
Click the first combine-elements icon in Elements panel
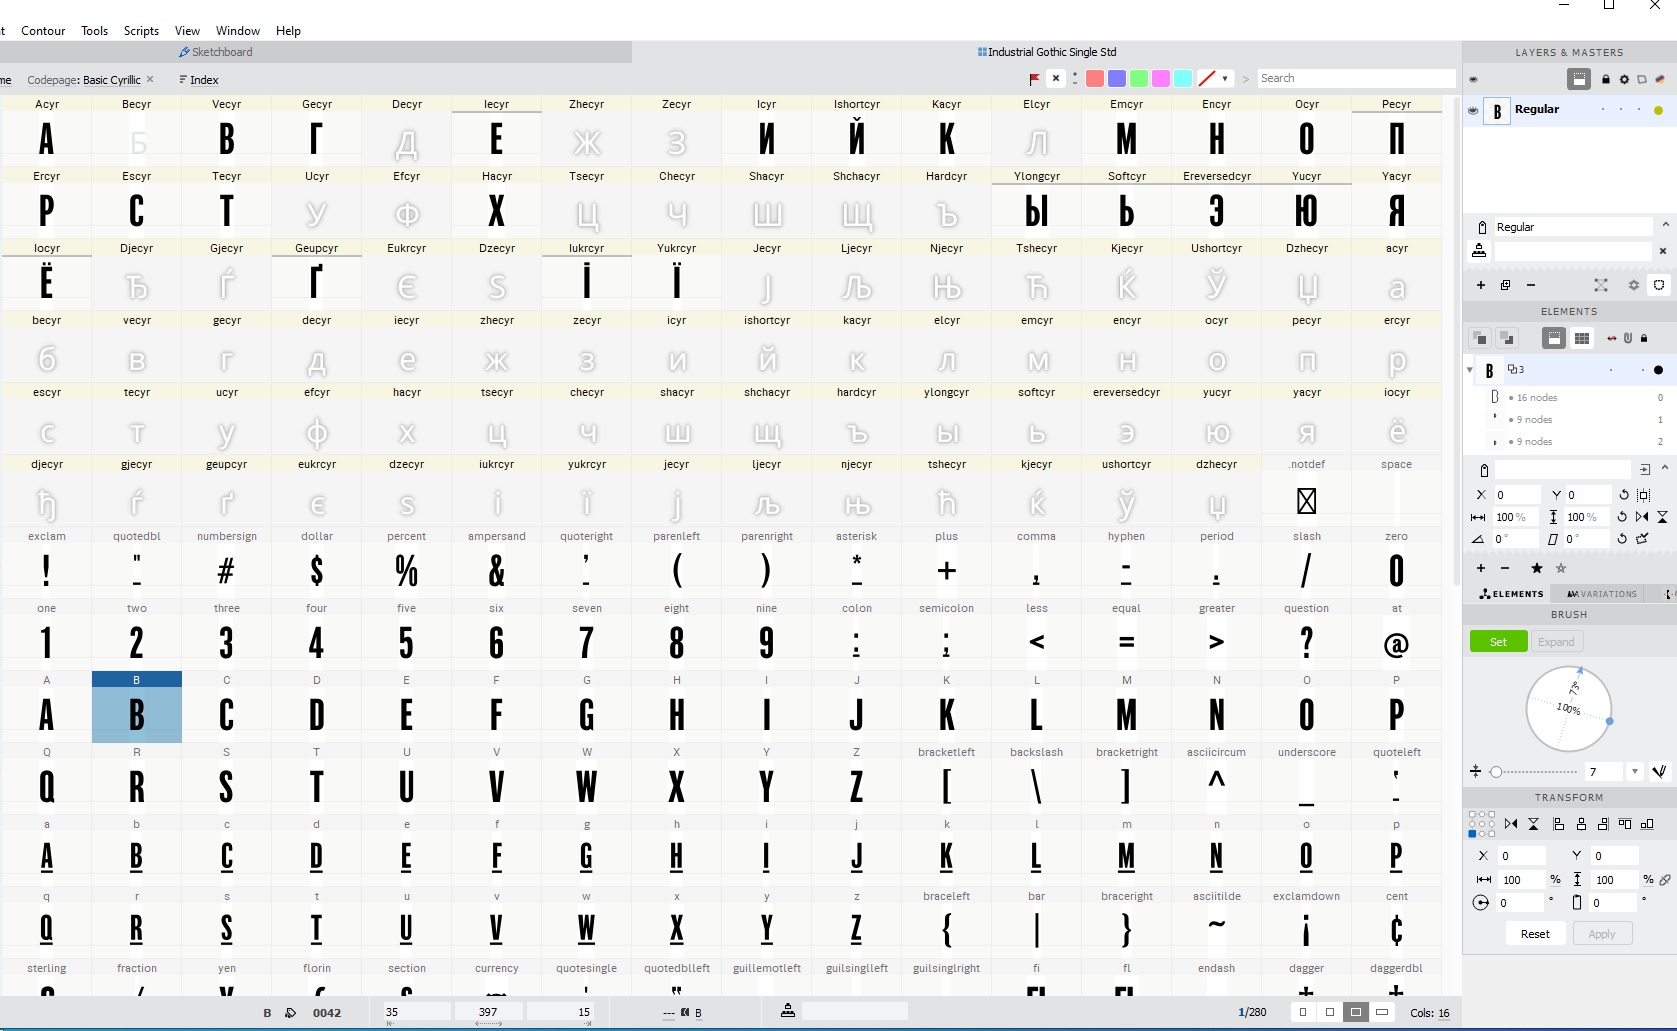coord(1480,338)
